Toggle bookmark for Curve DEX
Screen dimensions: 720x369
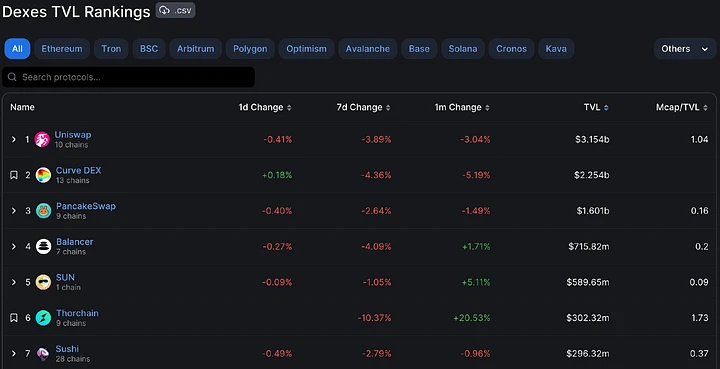(14, 175)
